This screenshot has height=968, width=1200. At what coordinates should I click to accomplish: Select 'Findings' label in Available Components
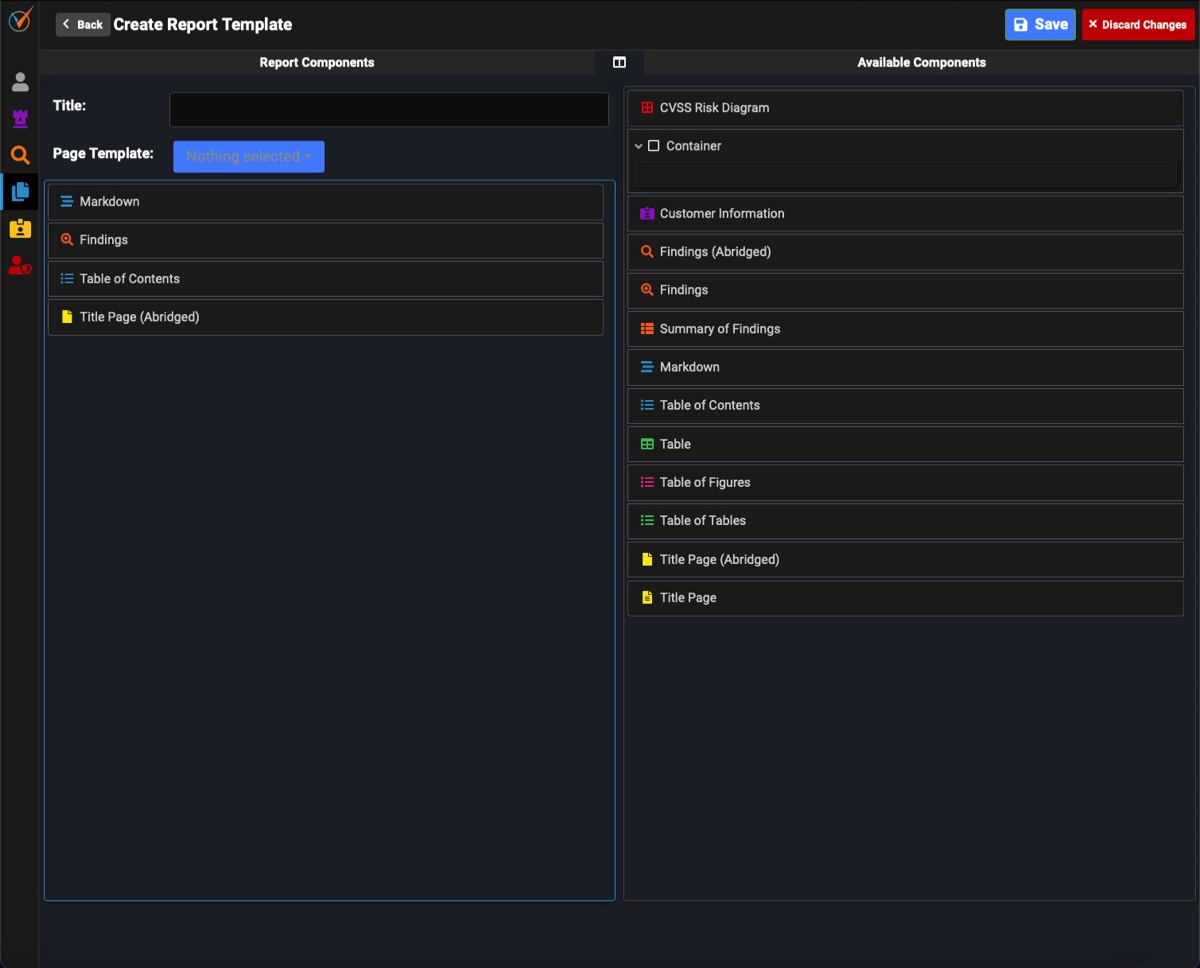684,290
